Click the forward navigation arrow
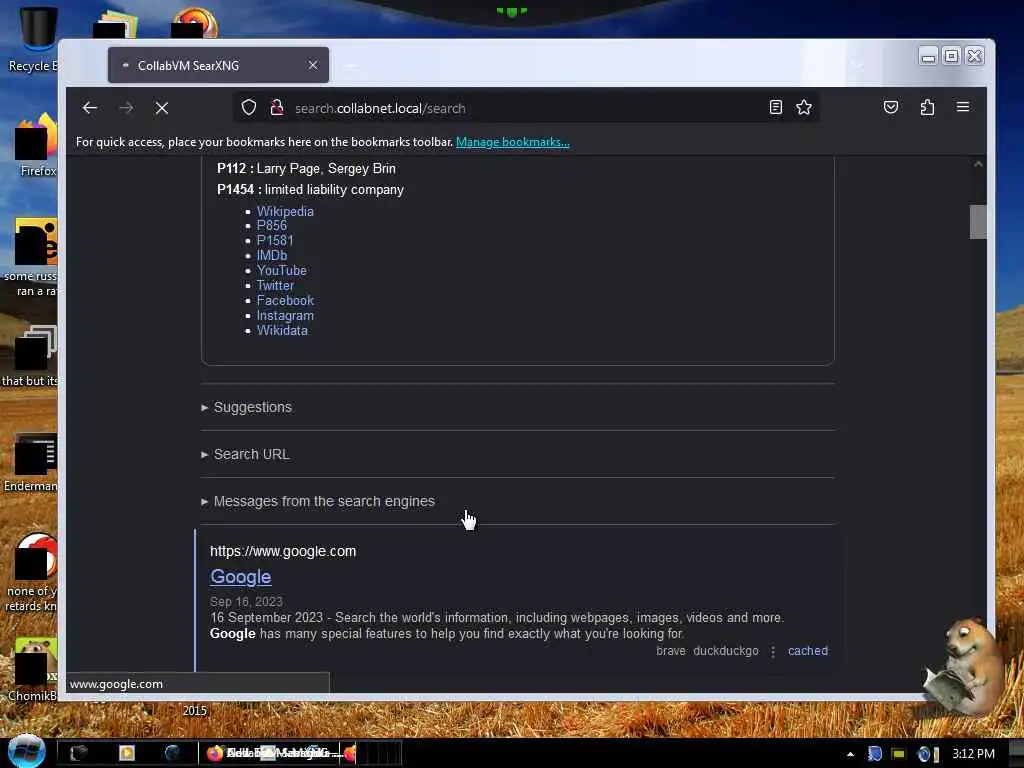 point(127,108)
